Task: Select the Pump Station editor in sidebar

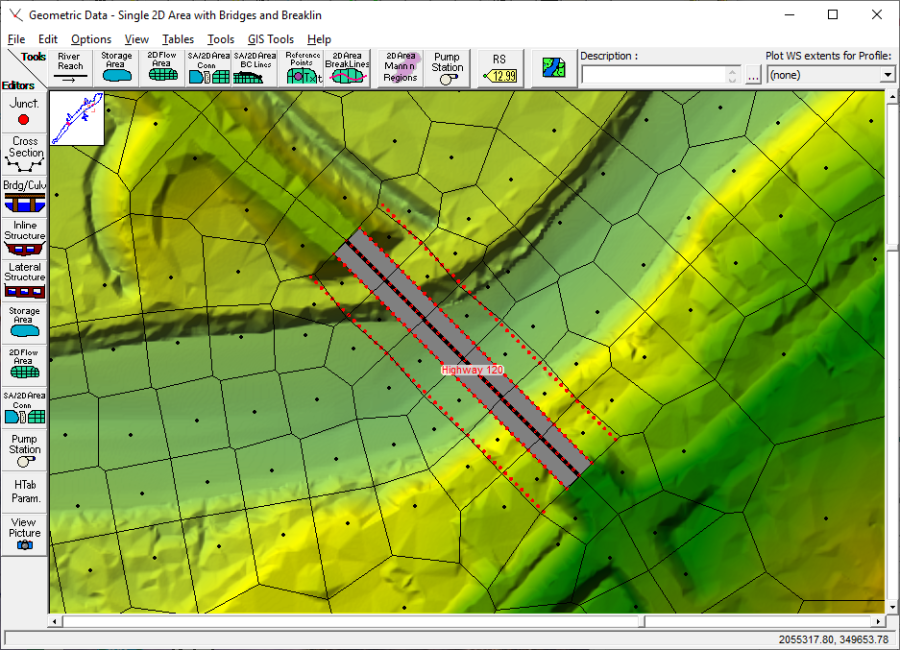Action: pos(22,448)
